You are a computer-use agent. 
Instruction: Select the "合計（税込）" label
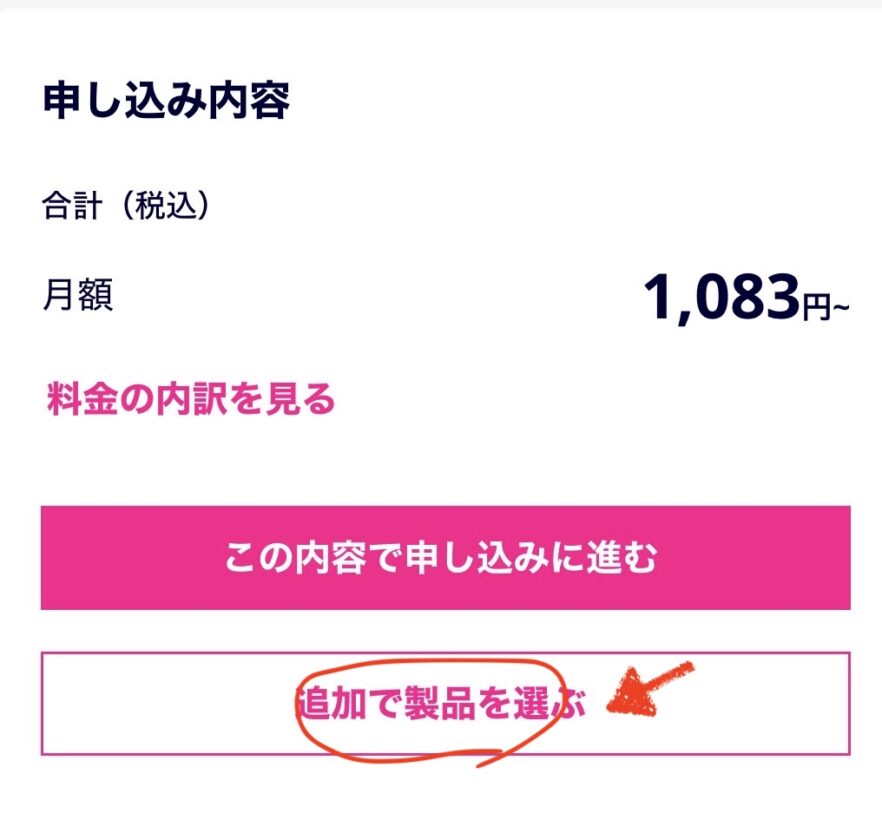[126, 205]
